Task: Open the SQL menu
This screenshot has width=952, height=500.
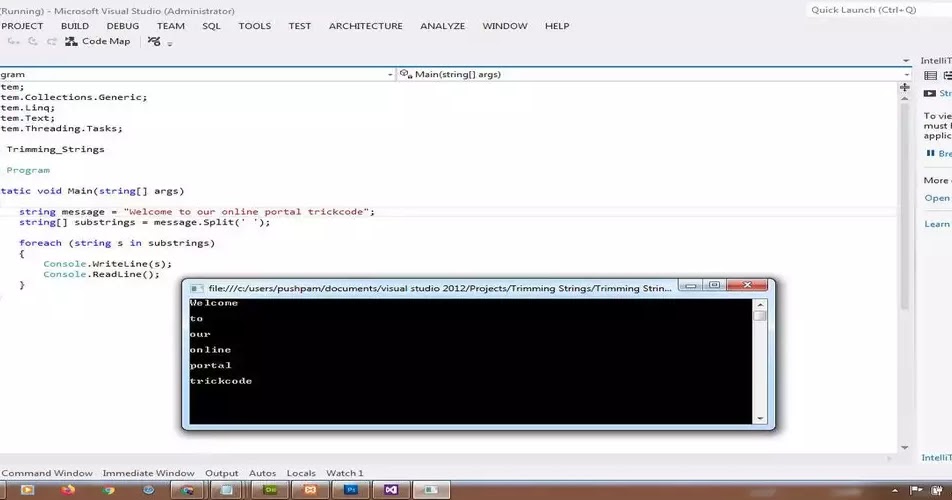Action: click(211, 26)
